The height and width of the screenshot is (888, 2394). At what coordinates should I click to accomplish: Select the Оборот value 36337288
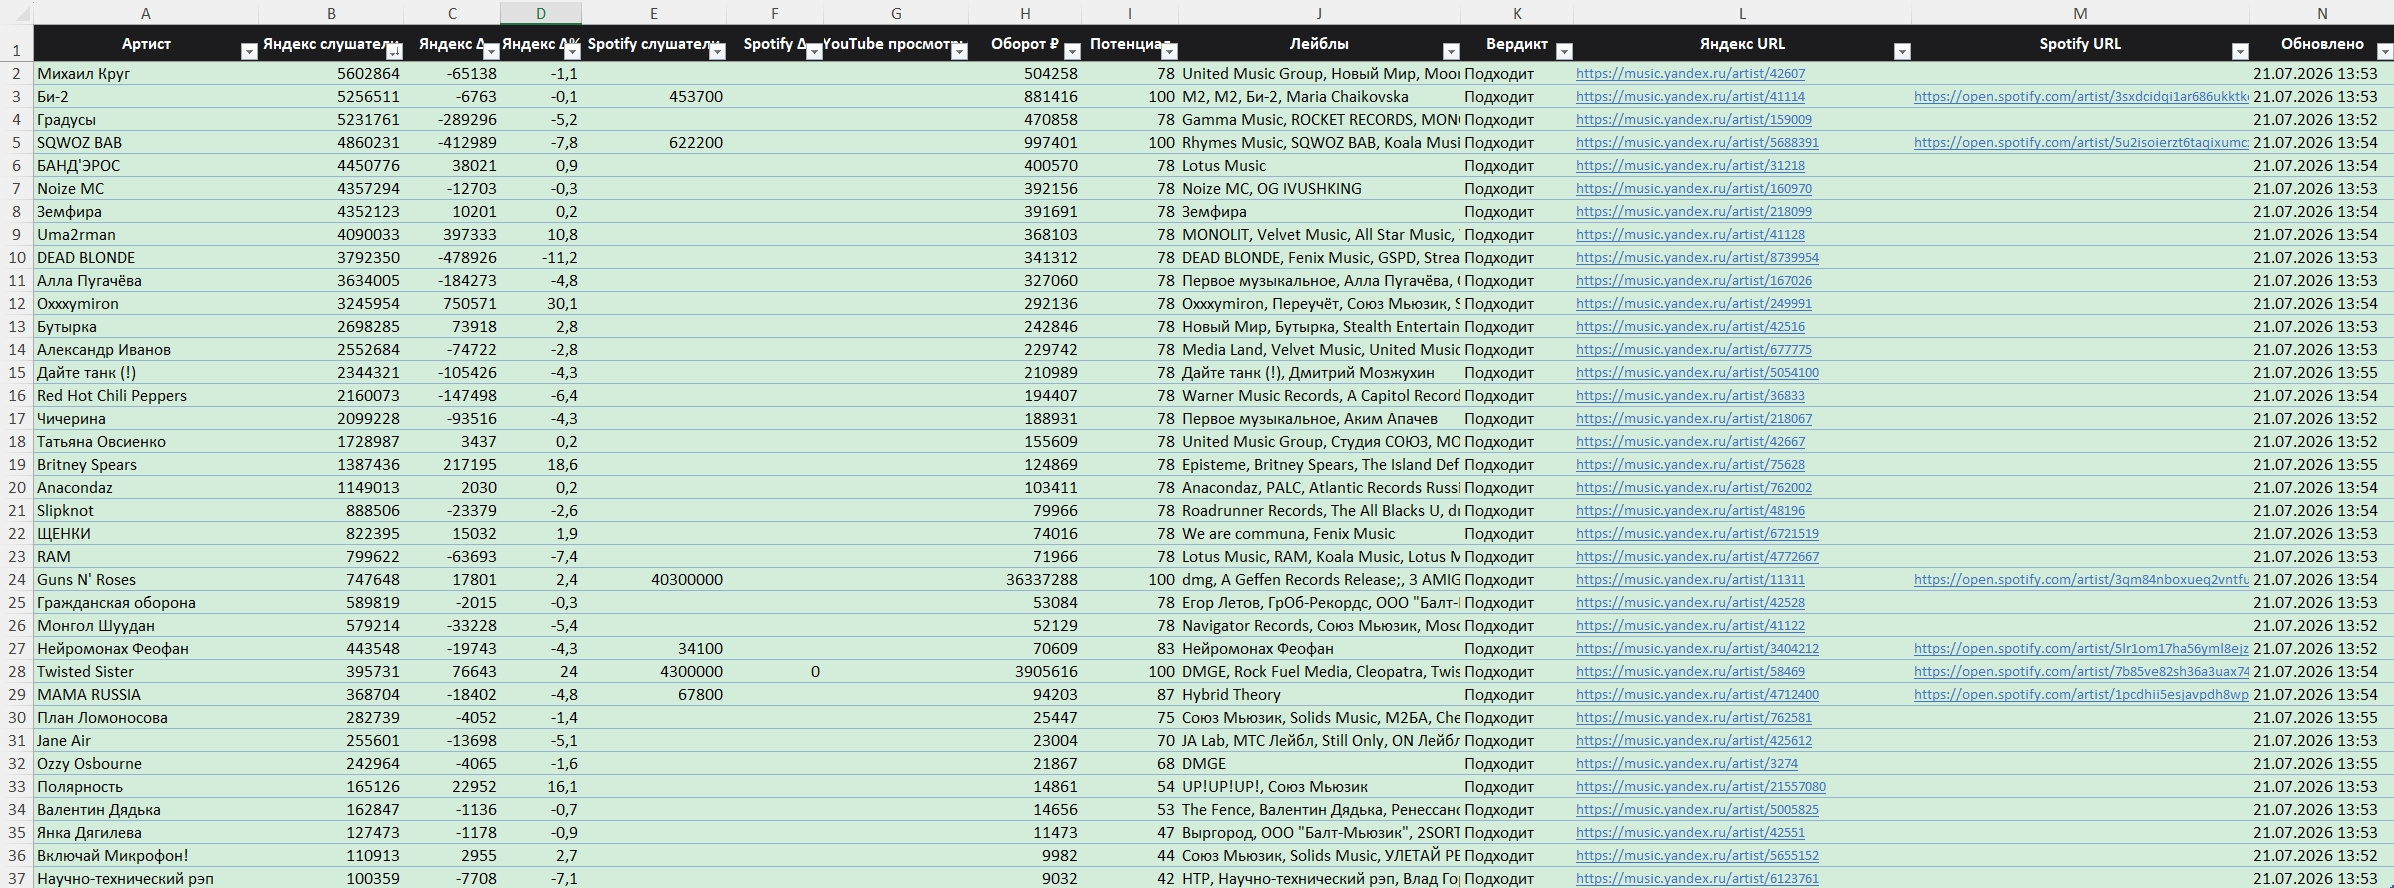1025,579
